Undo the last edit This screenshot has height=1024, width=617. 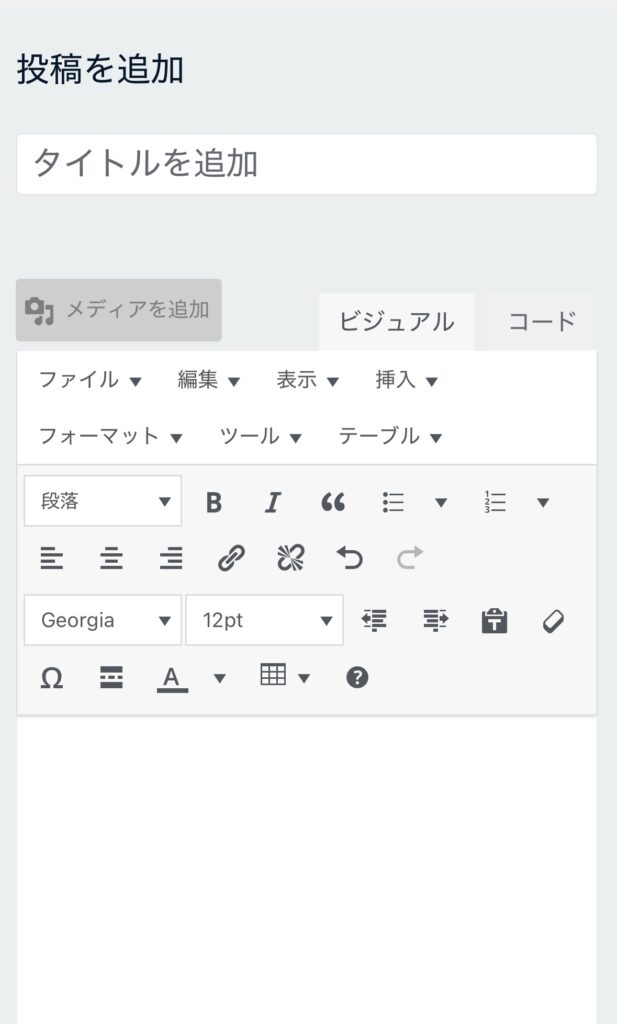(349, 559)
